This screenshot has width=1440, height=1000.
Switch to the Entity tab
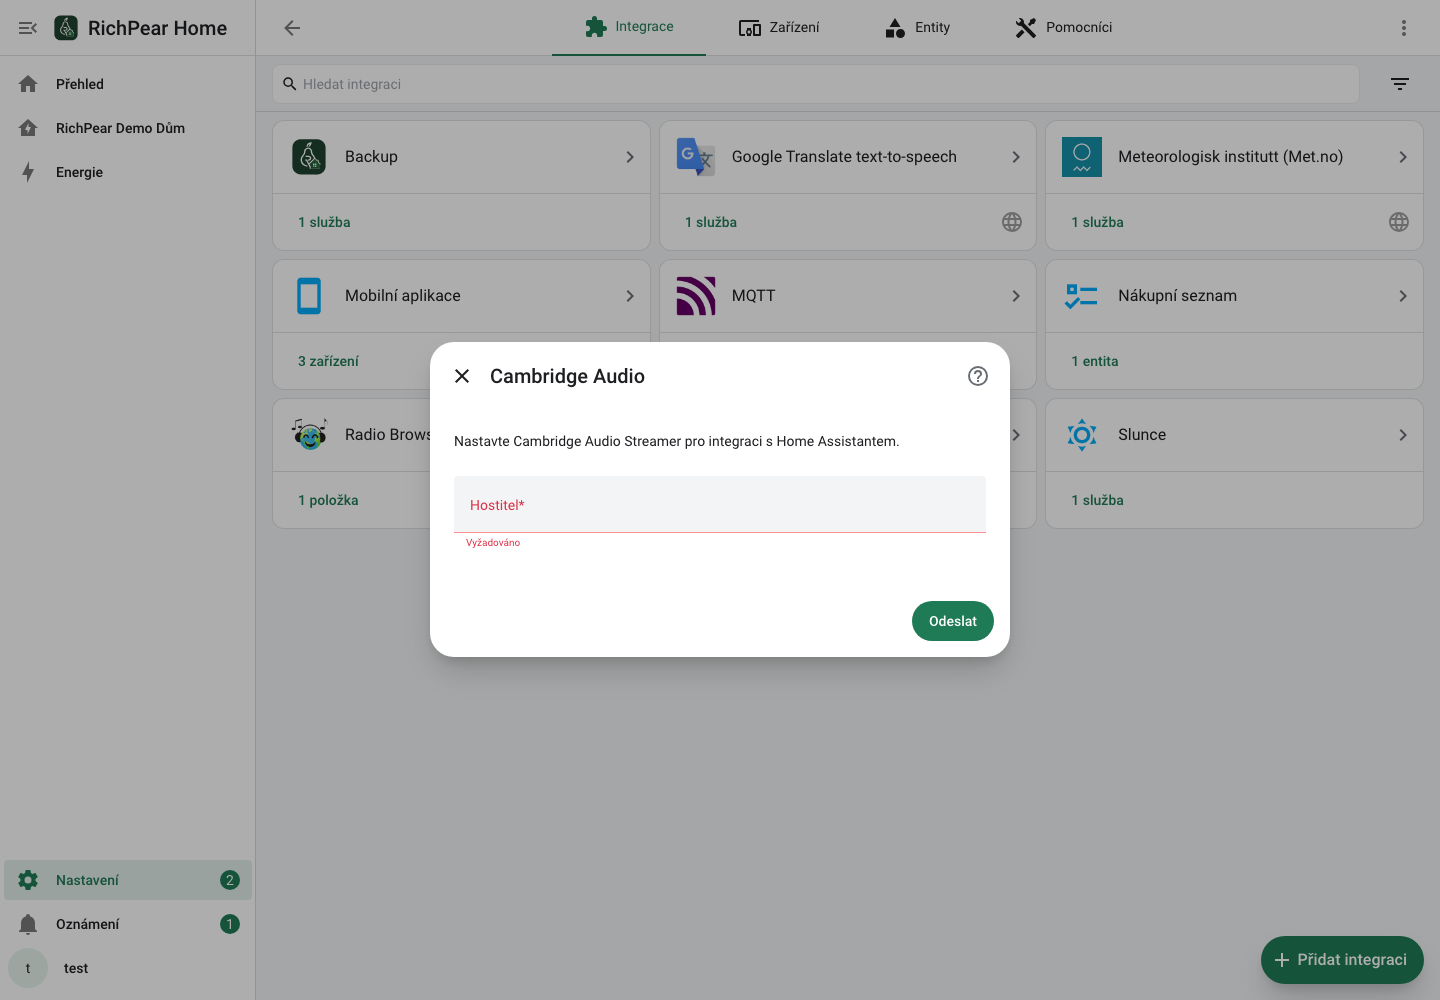tap(917, 27)
